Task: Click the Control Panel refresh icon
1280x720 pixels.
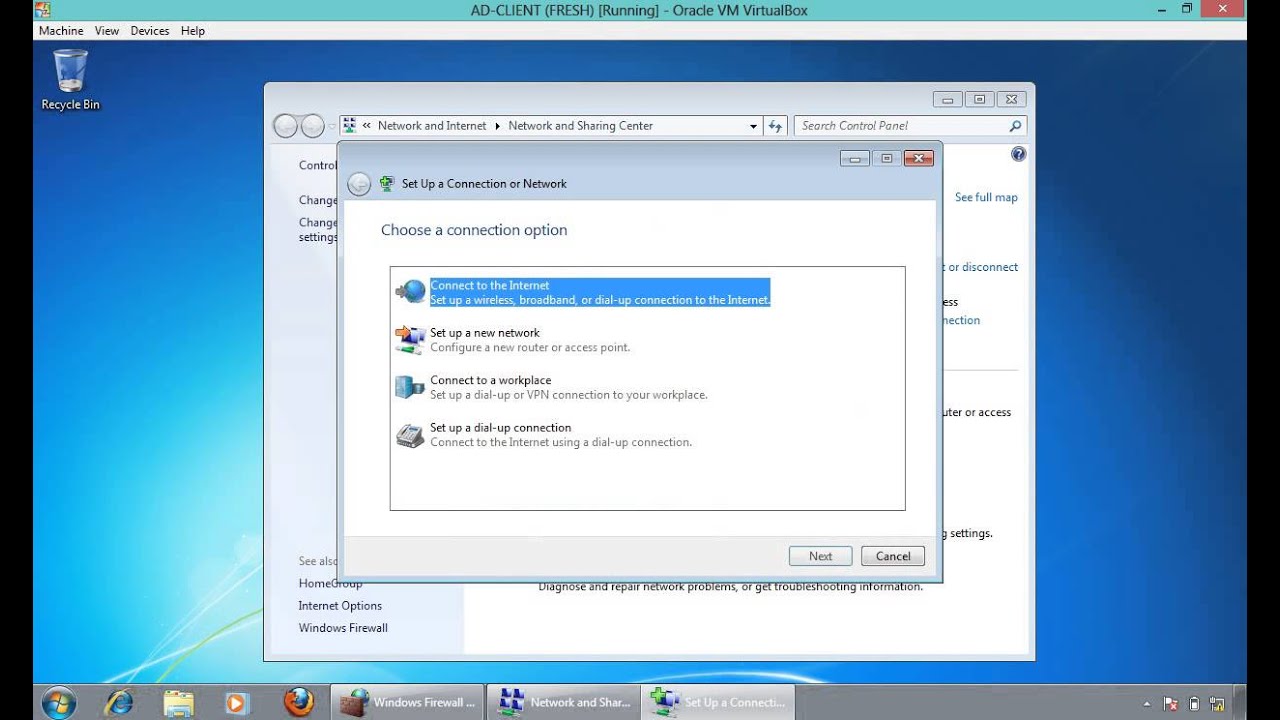Action: pos(776,126)
